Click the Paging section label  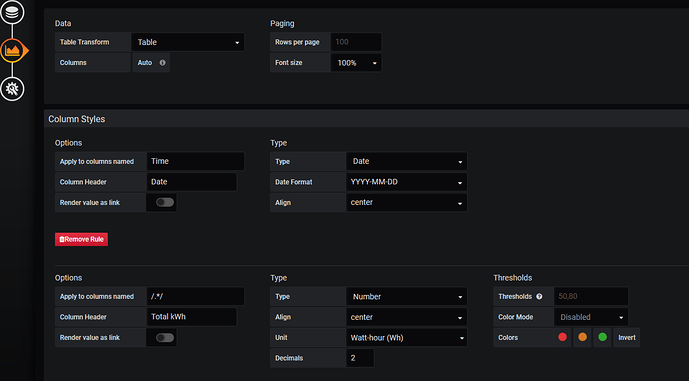[x=282, y=24]
